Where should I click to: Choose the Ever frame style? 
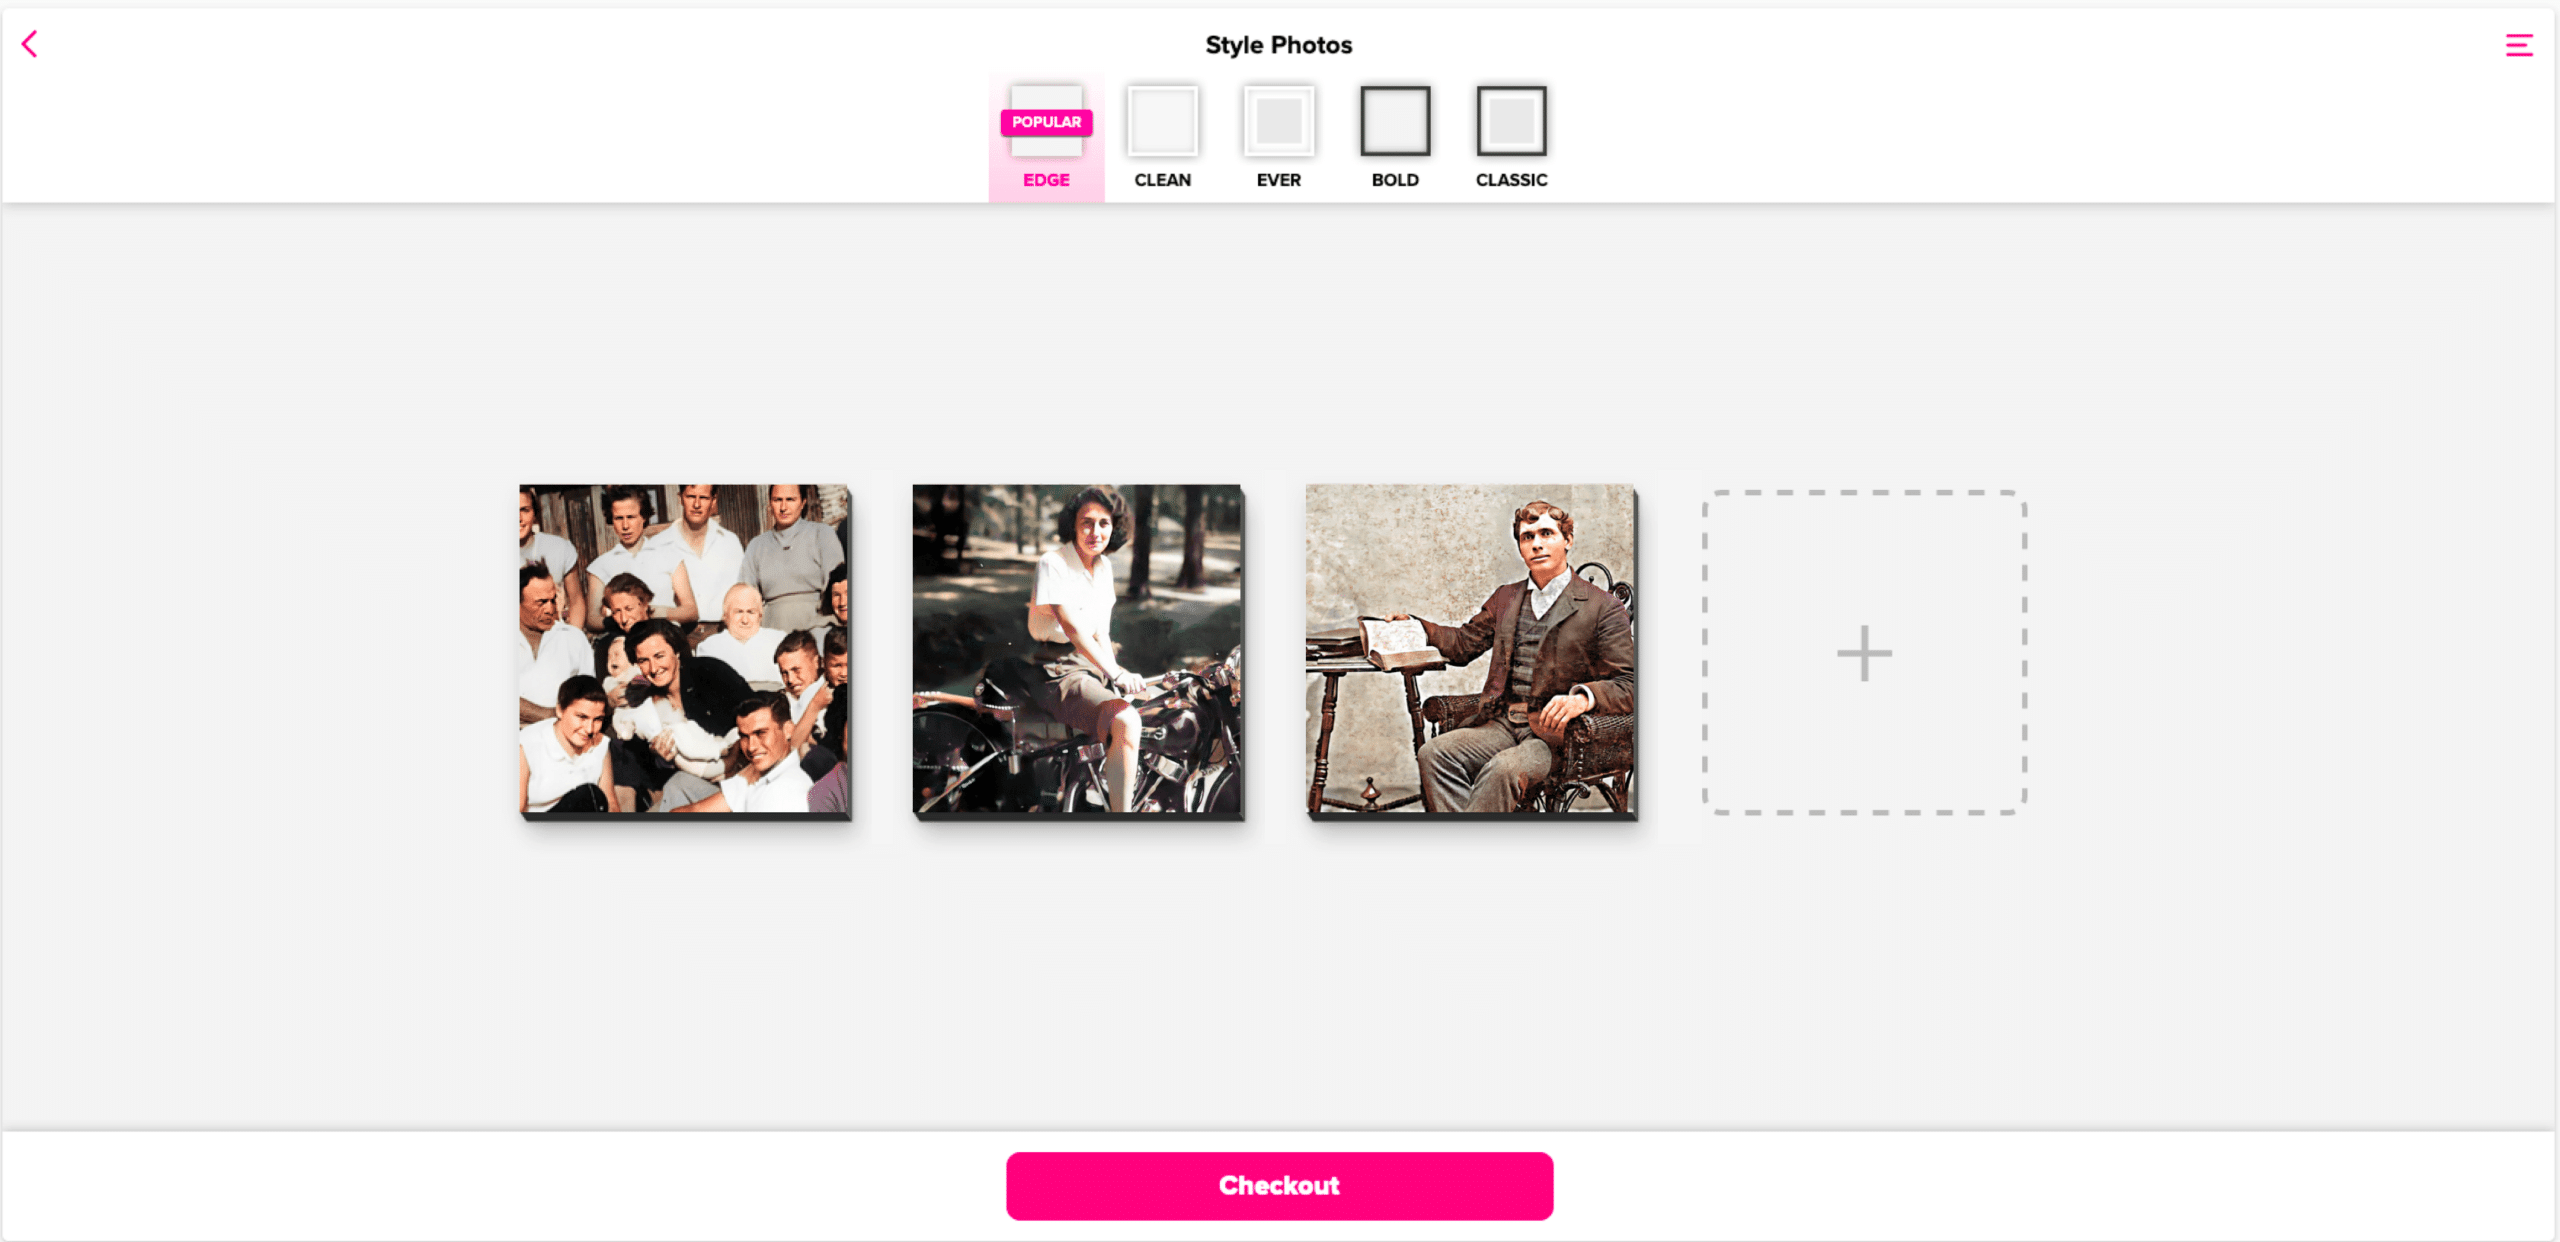coord(1279,137)
